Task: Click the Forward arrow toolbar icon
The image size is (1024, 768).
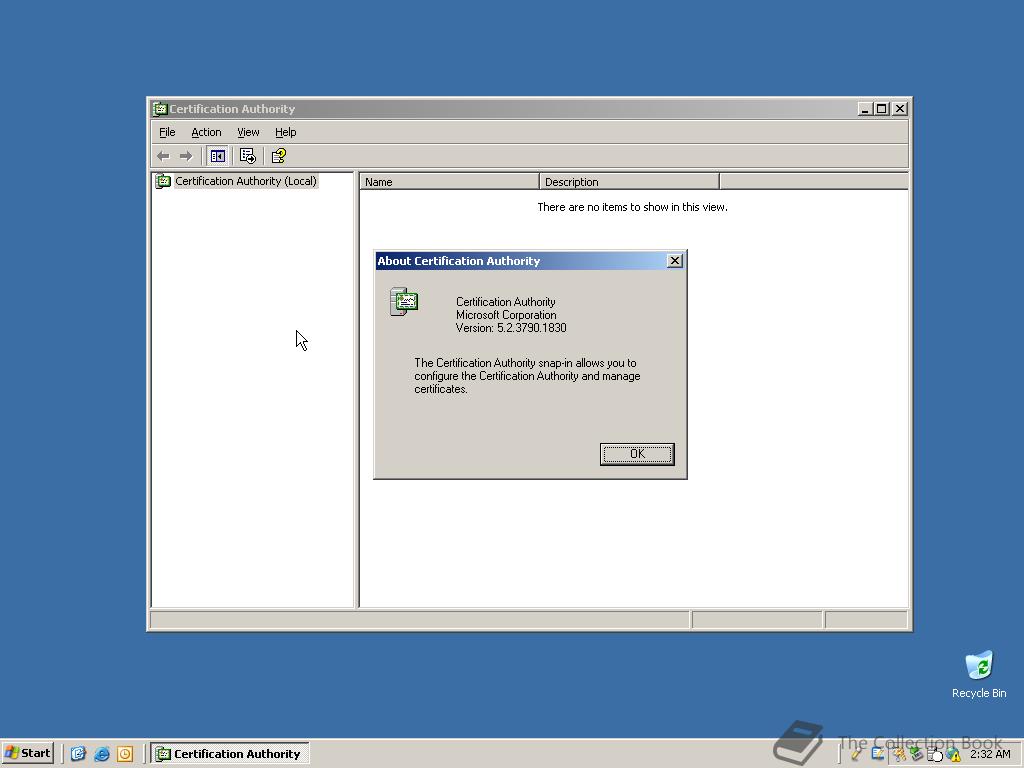Action: pos(186,156)
